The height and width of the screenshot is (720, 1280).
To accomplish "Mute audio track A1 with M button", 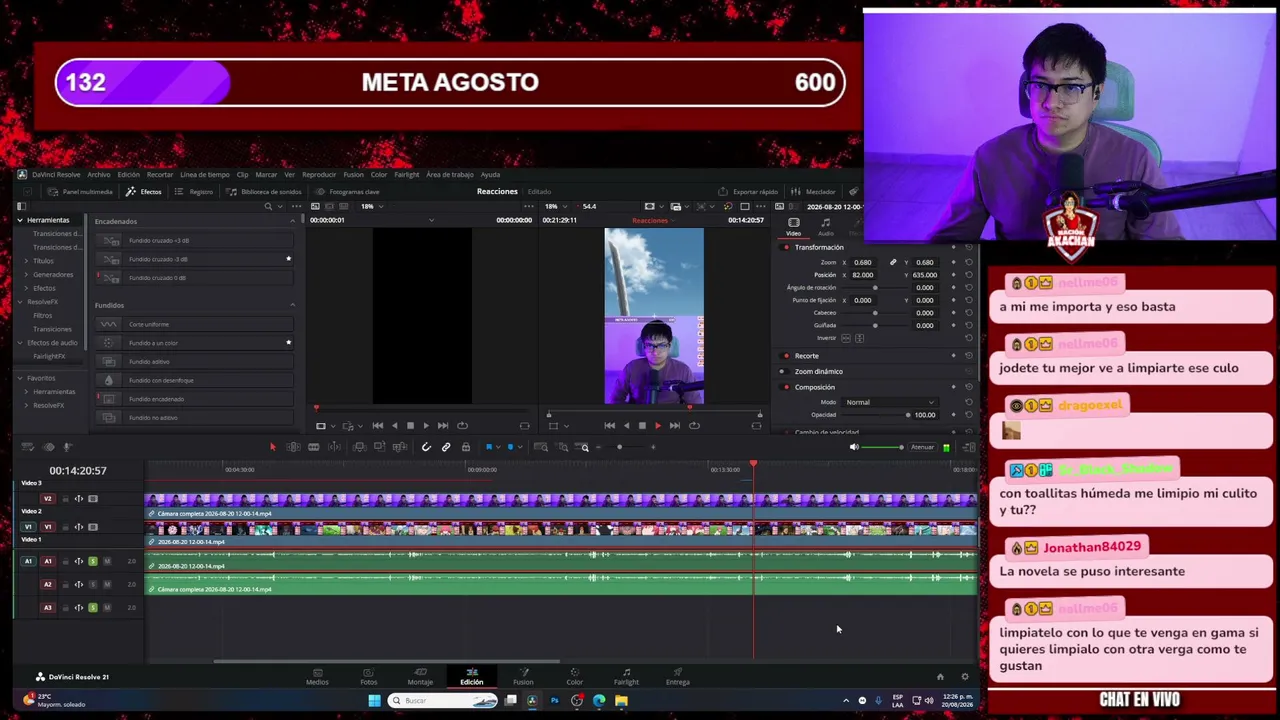I will tap(107, 561).
